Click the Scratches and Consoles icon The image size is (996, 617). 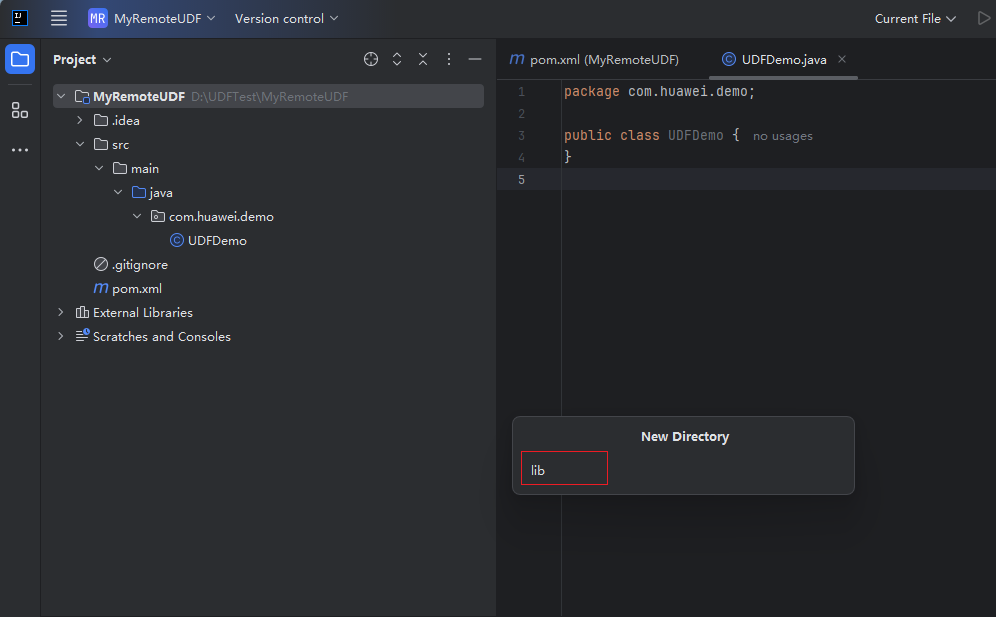[83, 336]
